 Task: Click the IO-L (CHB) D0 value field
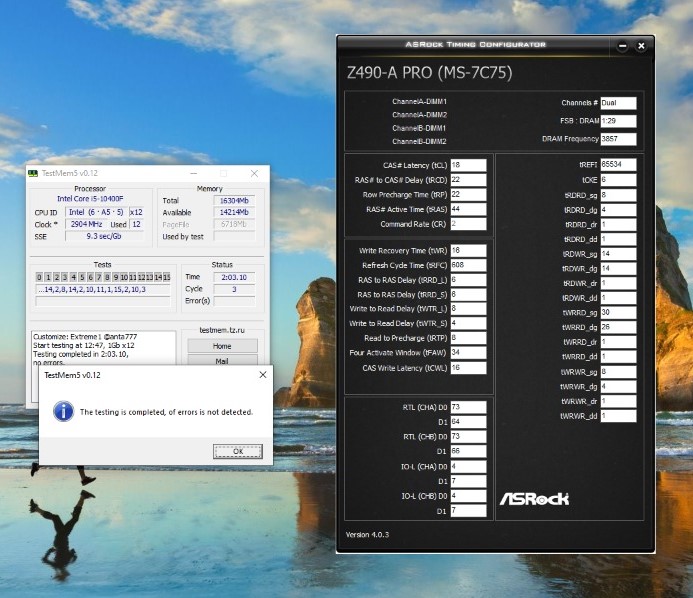pos(468,496)
